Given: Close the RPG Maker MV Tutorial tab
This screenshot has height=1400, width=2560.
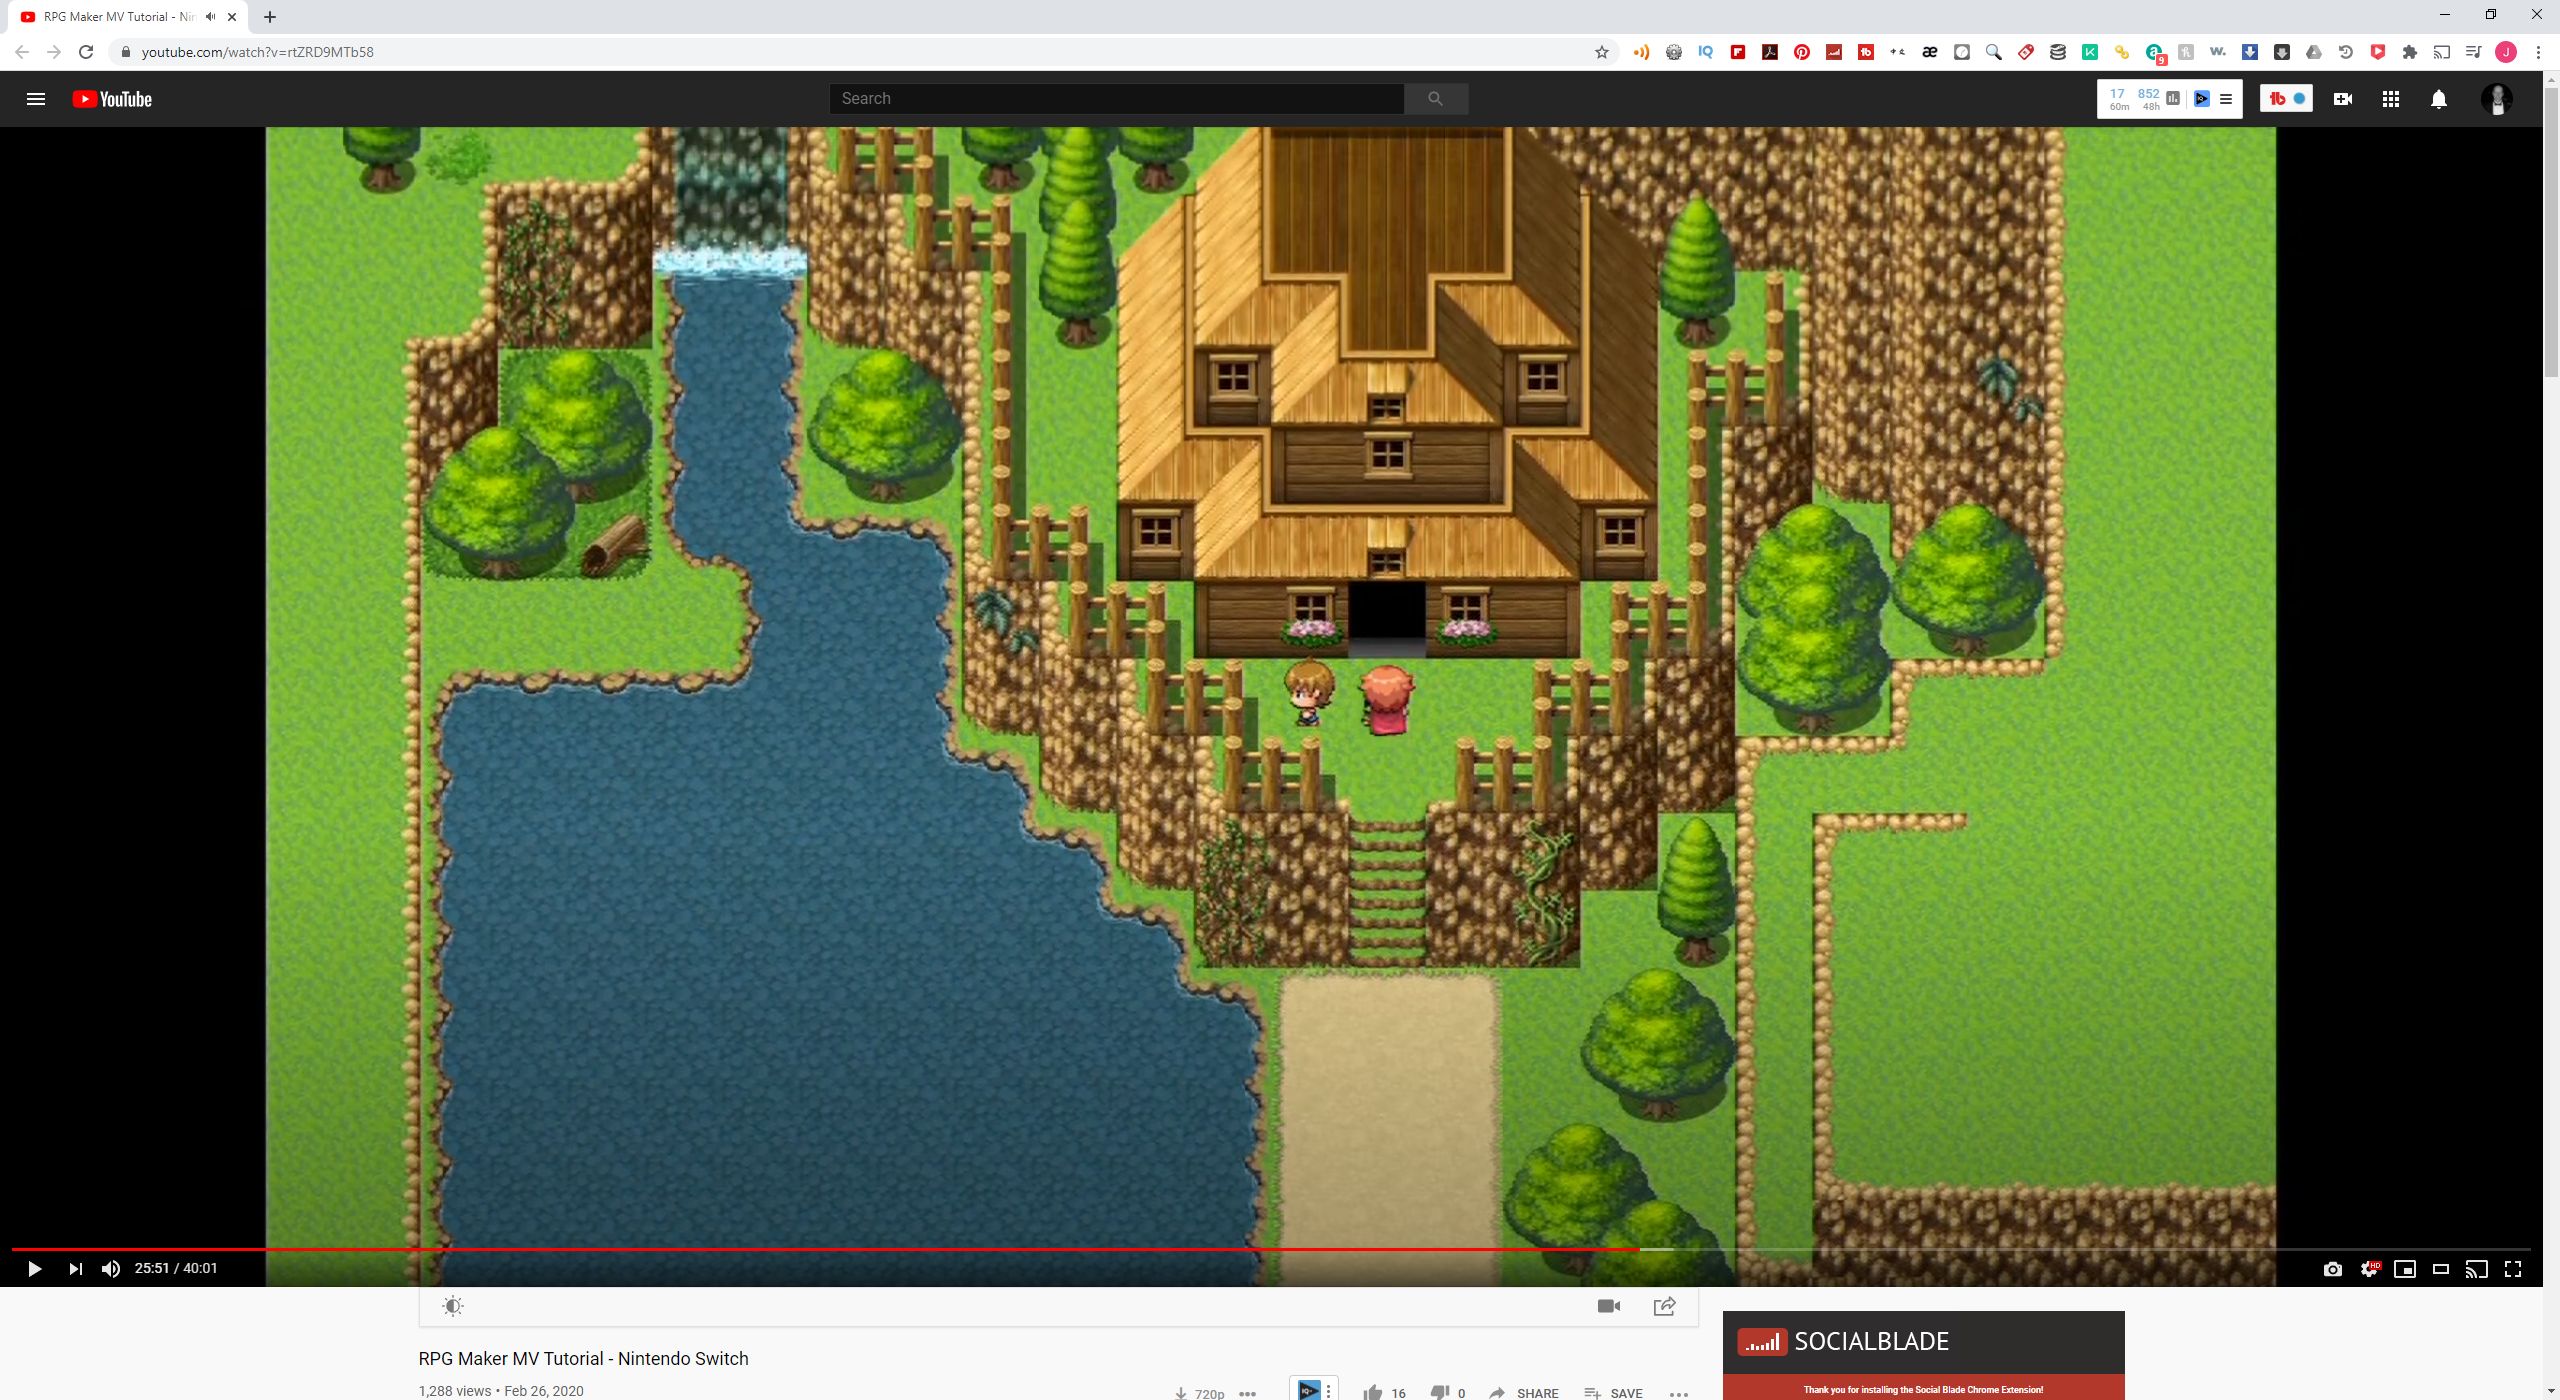Looking at the screenshot, I should (232, 17).
